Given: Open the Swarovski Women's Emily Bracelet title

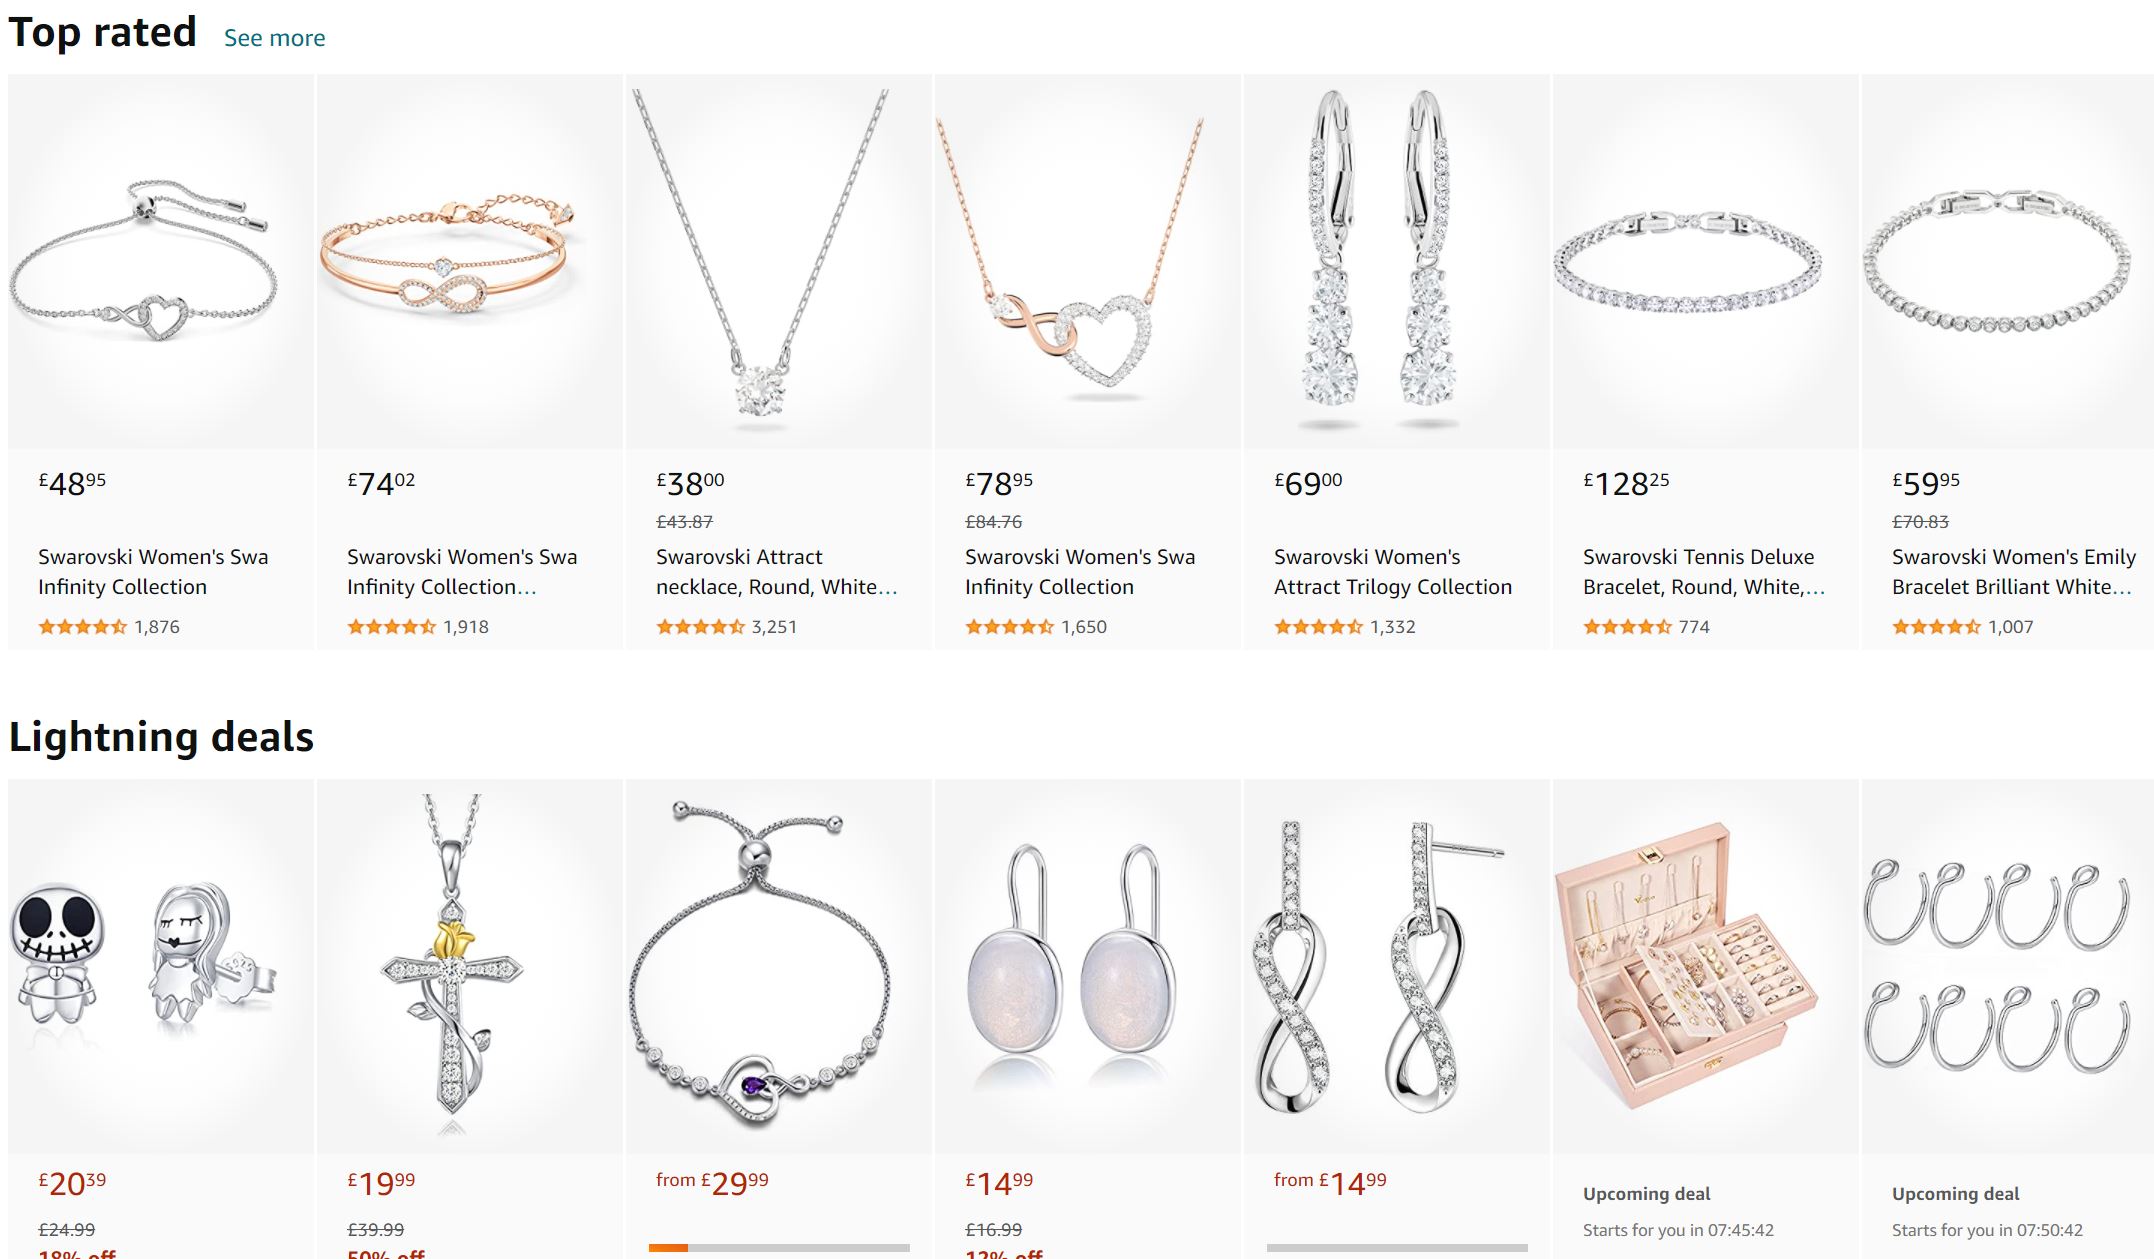Looking at the screenshot, I should [2013, 571].
